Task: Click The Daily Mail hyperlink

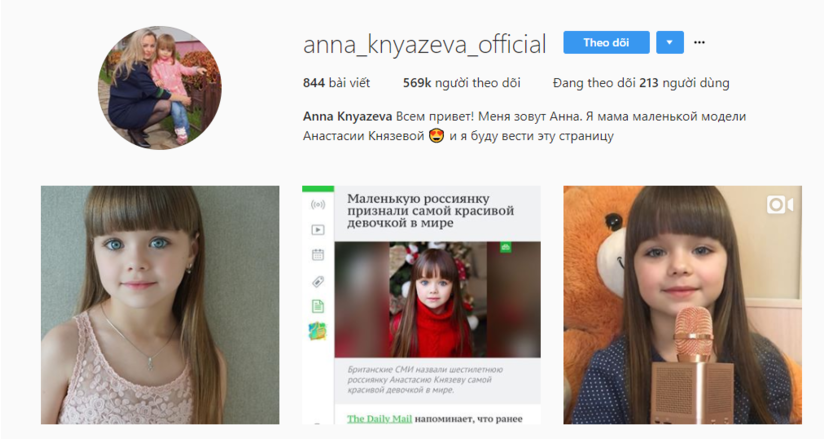Action: point(379,419)
